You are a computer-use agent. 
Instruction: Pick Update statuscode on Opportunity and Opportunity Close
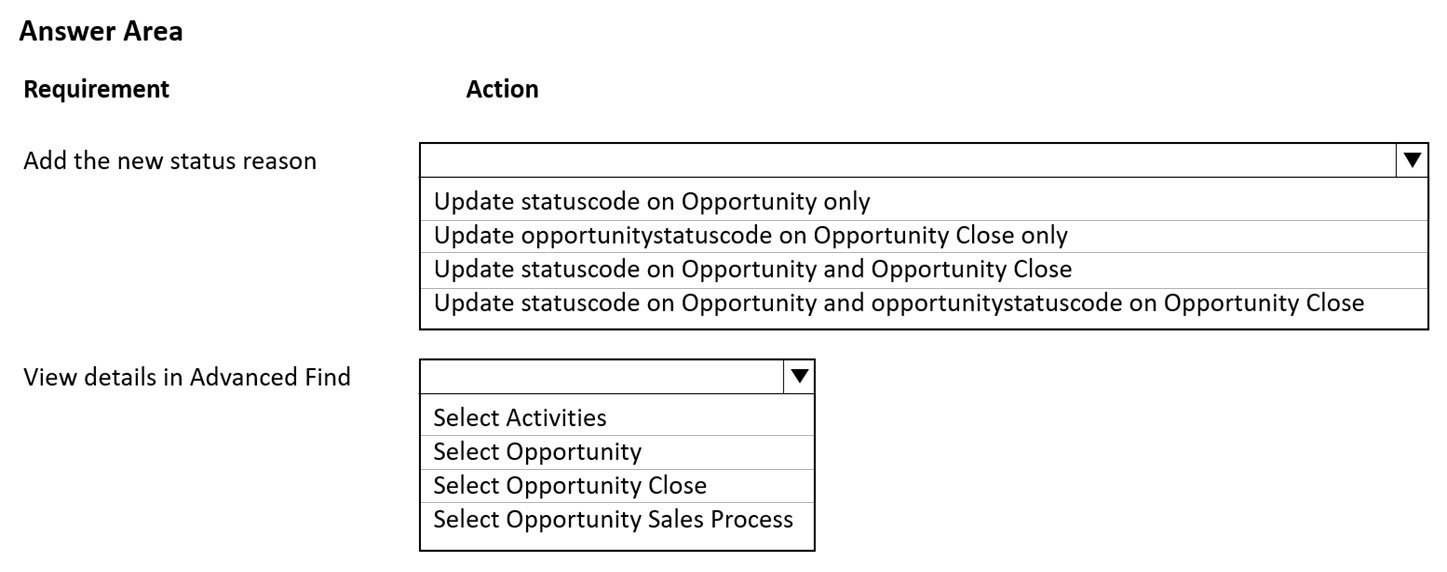tap(923, 269)
